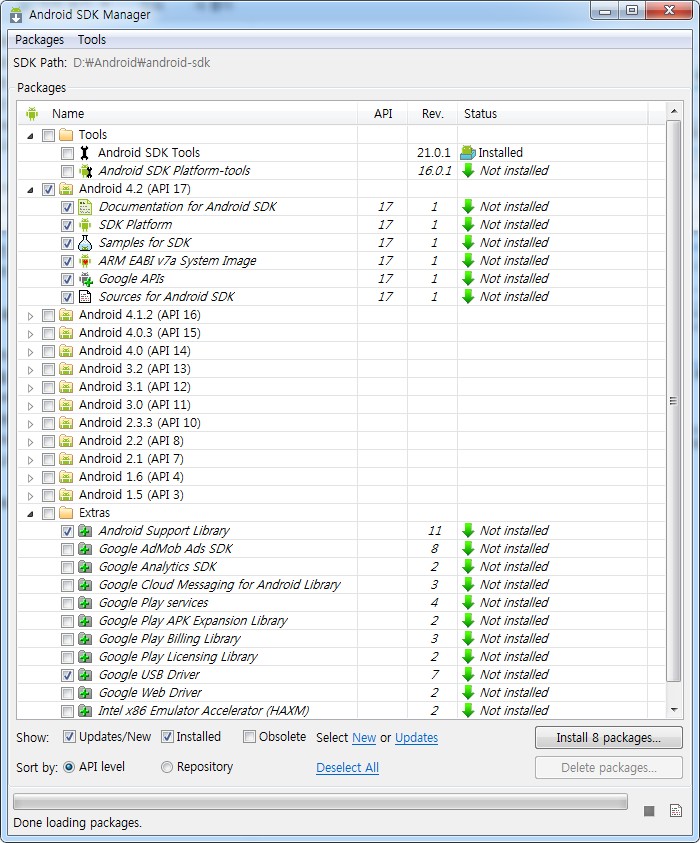Select the Repository sort option
Screen dimensions: 700x843
pyautogui.click(x=167, y=767)
